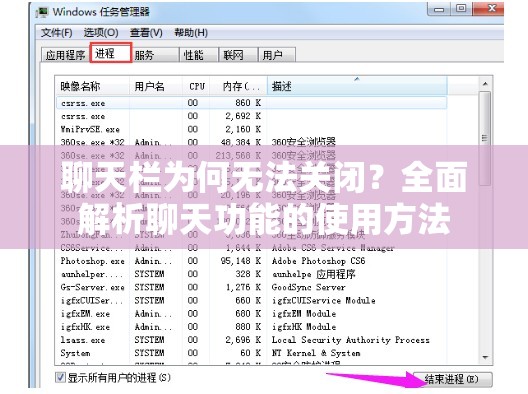Sort by 用户名 column header
The height and width of the screenshot is (394, 528).
coord(156,86)
